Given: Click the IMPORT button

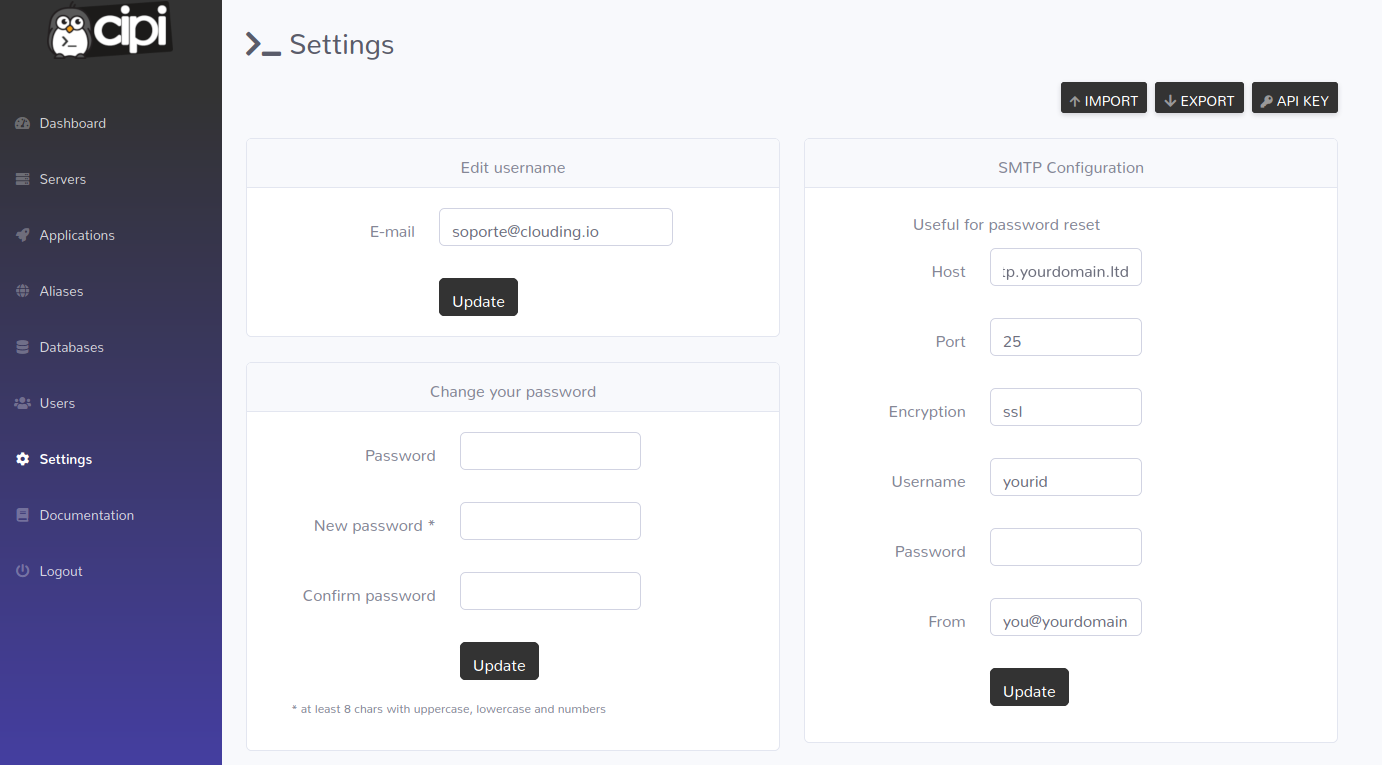Looking at the screenshot, I should click(1104, 98).
